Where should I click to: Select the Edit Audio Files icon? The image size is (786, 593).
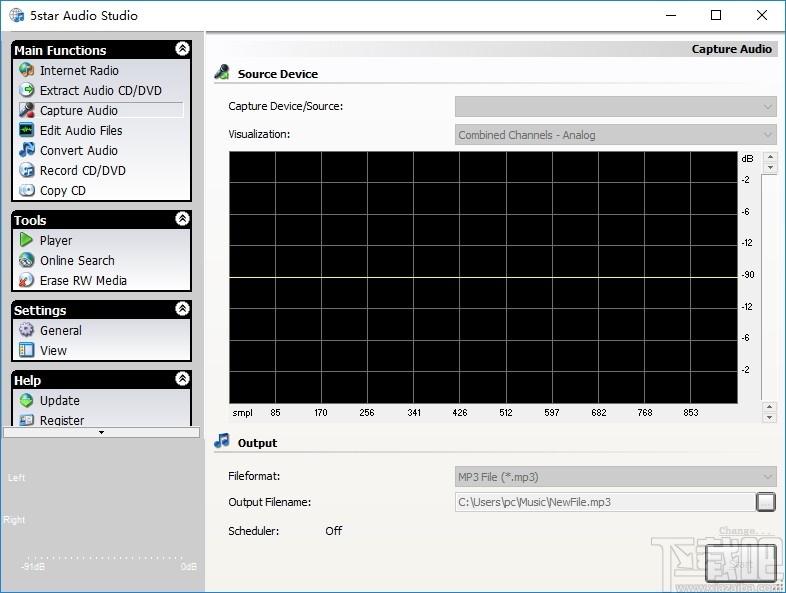pos(27,131)
